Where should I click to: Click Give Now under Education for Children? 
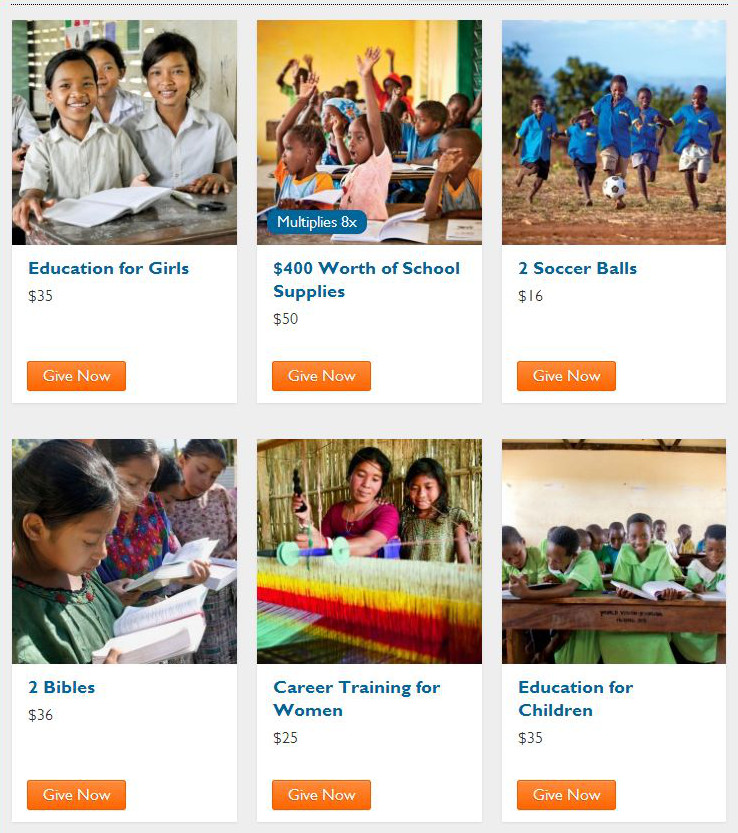coord(566,795)
